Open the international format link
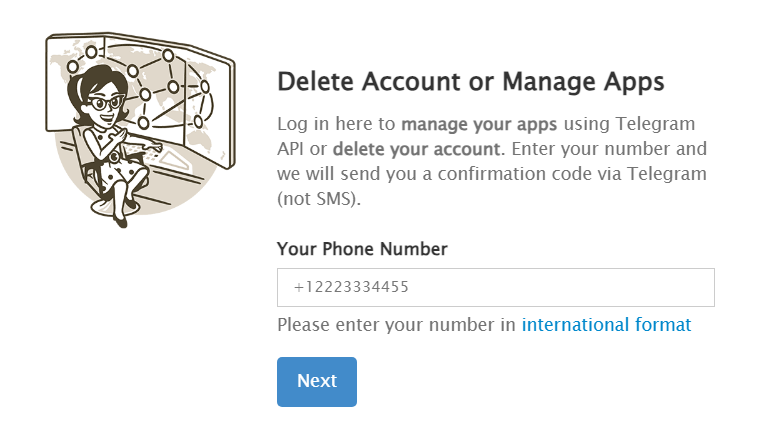776x445 pixels. (606, 325)
